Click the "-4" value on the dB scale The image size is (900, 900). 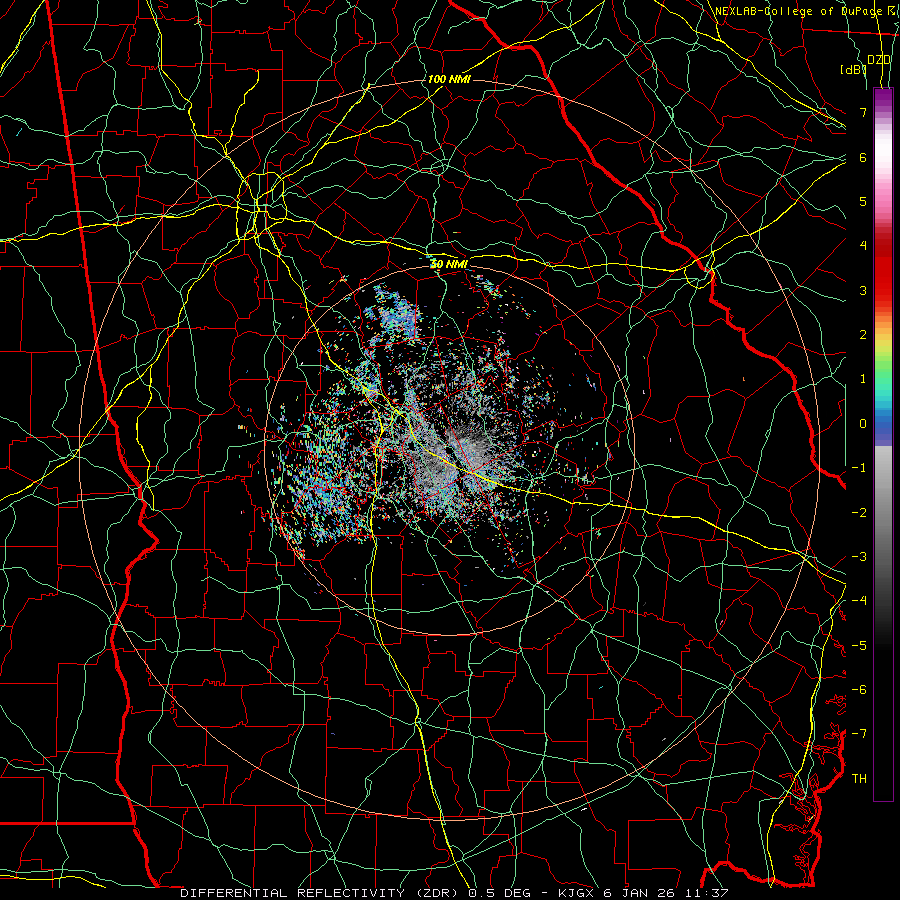[x=859, y=601]
